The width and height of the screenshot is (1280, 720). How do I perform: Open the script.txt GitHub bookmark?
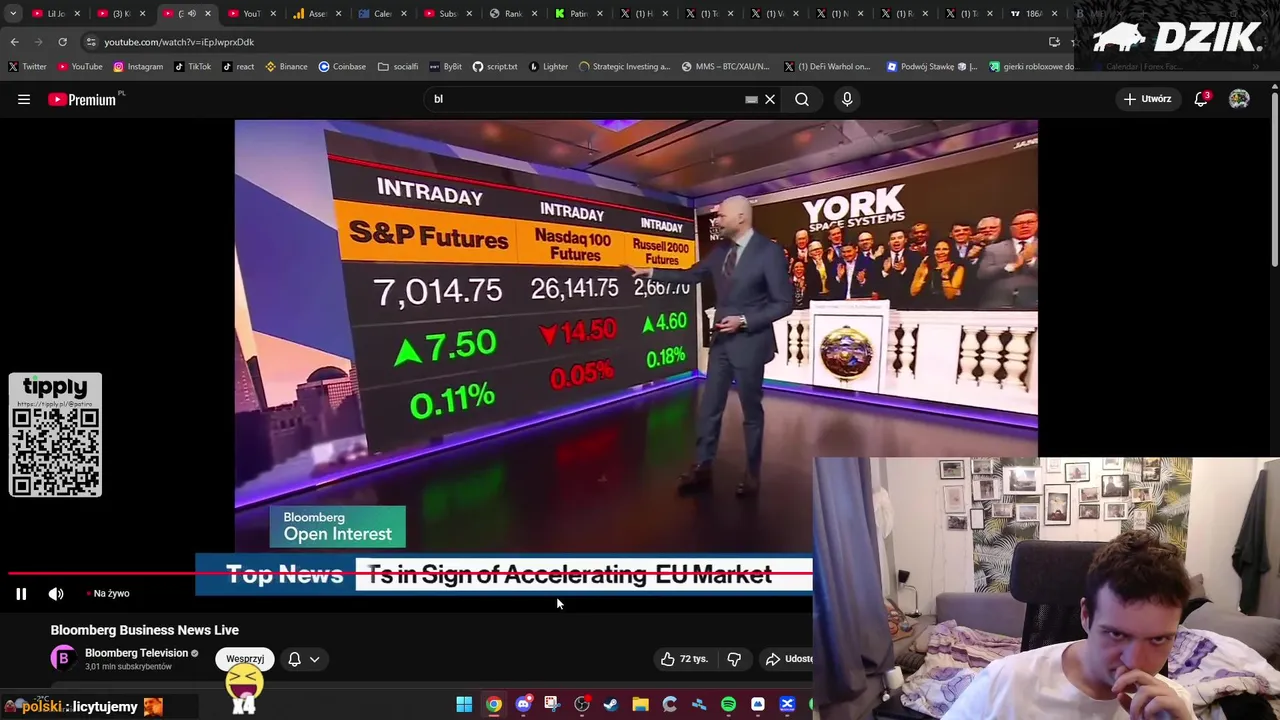[x=495, y=67]
